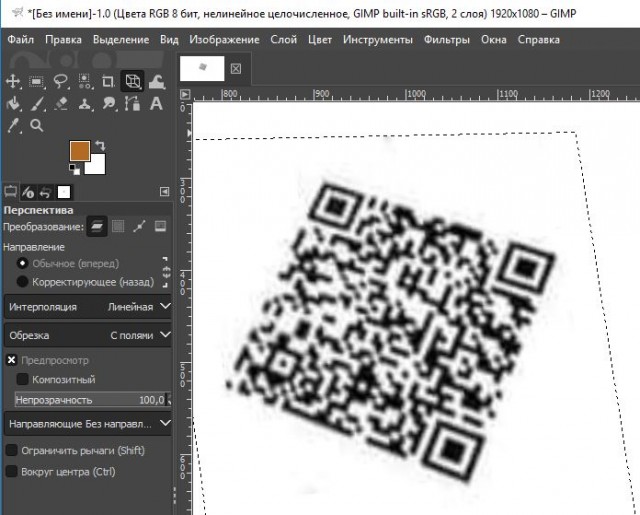
Task: Choose Обычное (вперед) direction
Action: (68, 263)
